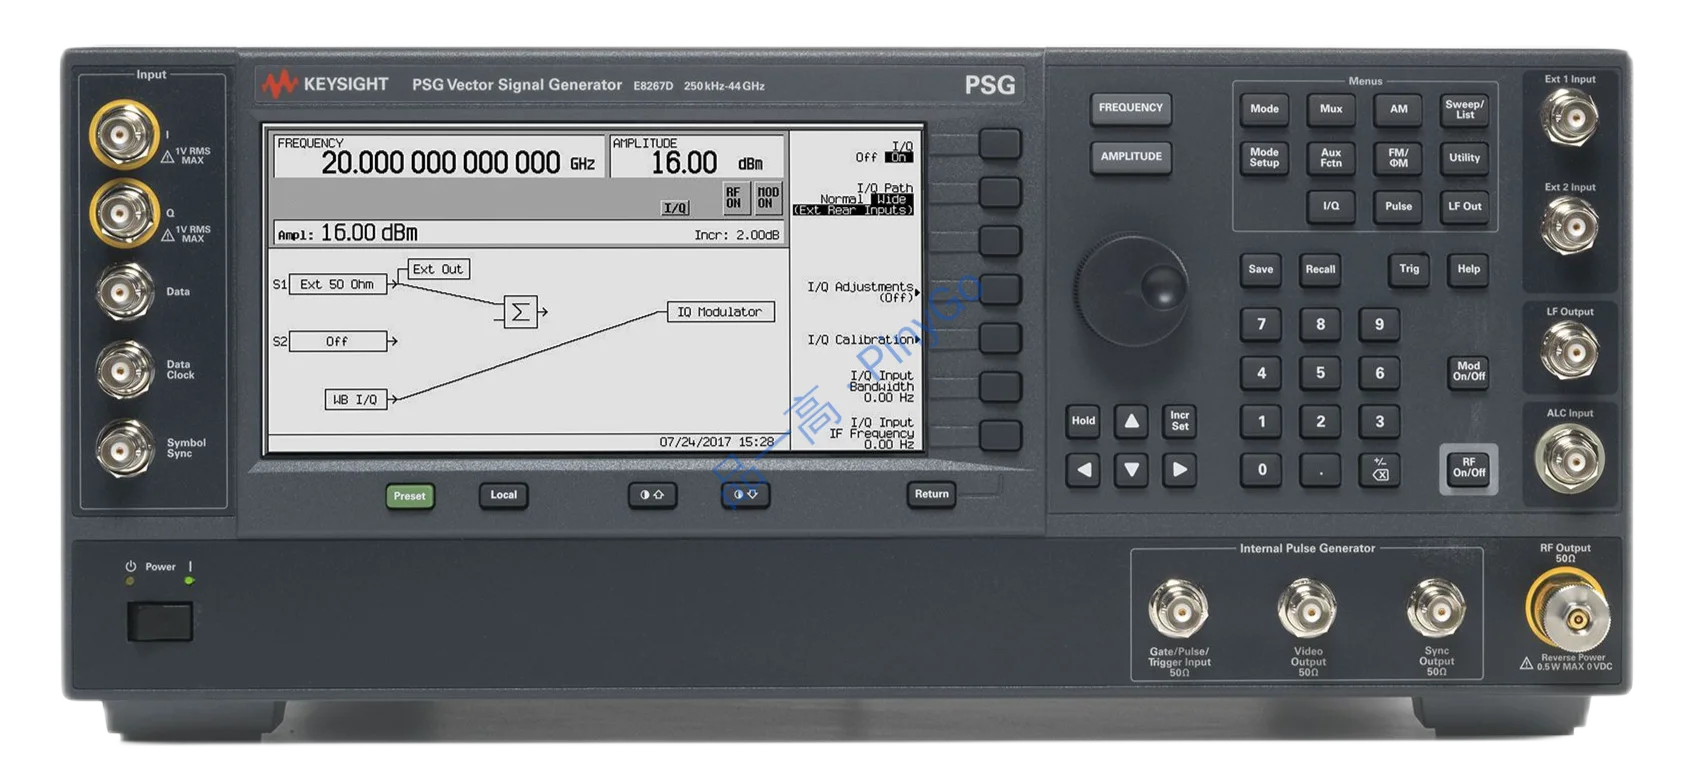The height and width of the screenshot is (772, 1697).
Task: Open the Sweep/List menu key
Action: click(x=1464, y=109)
